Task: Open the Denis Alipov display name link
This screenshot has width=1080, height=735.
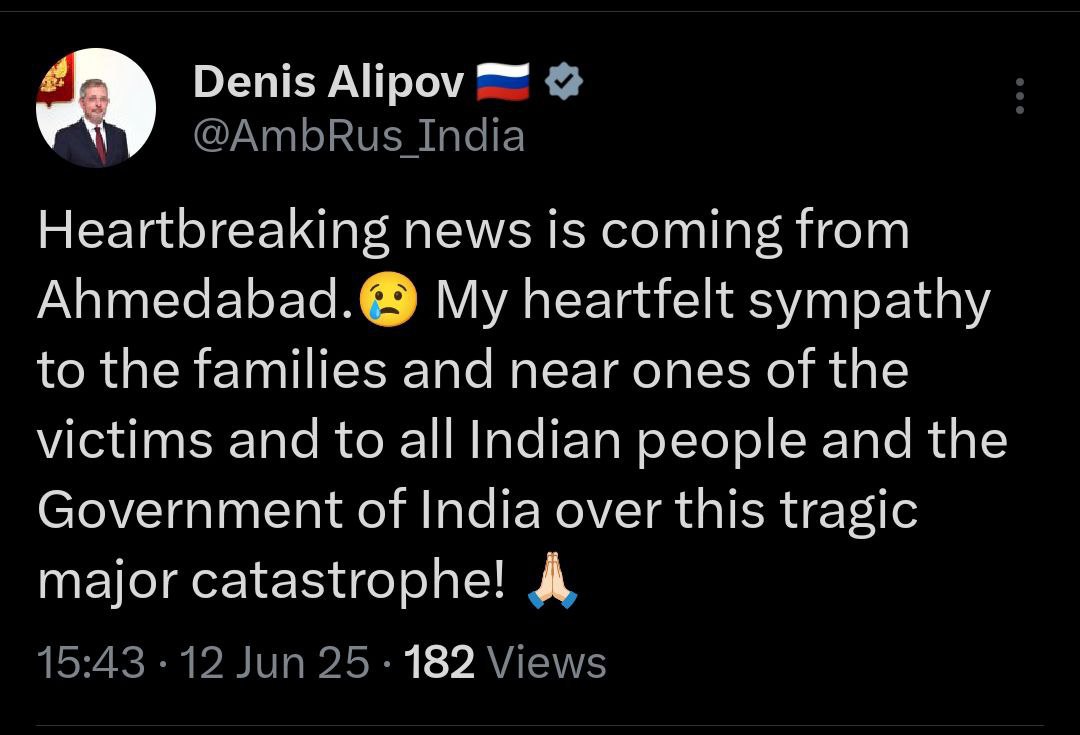Action: click(329, 82)
